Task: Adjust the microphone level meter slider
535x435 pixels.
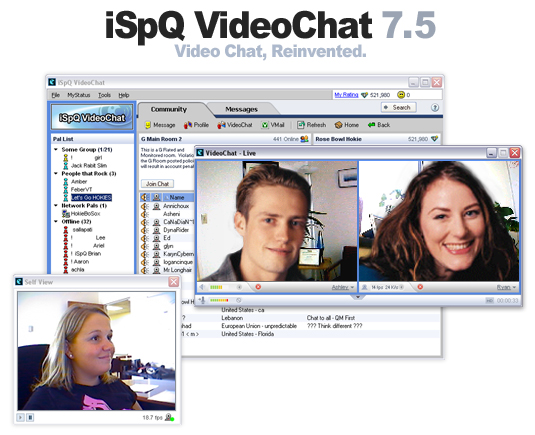Action: (x=219, y=300)
